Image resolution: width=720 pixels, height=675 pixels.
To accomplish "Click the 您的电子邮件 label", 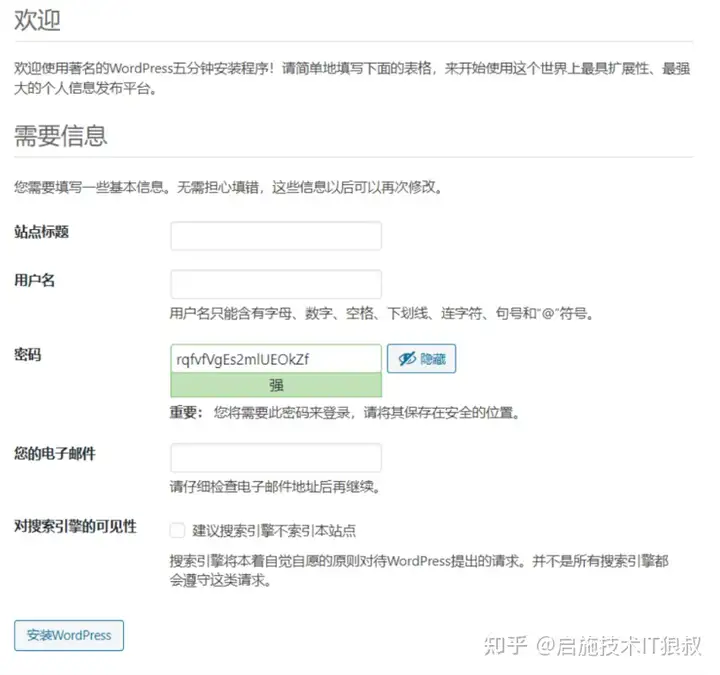I will coord(55,454).
